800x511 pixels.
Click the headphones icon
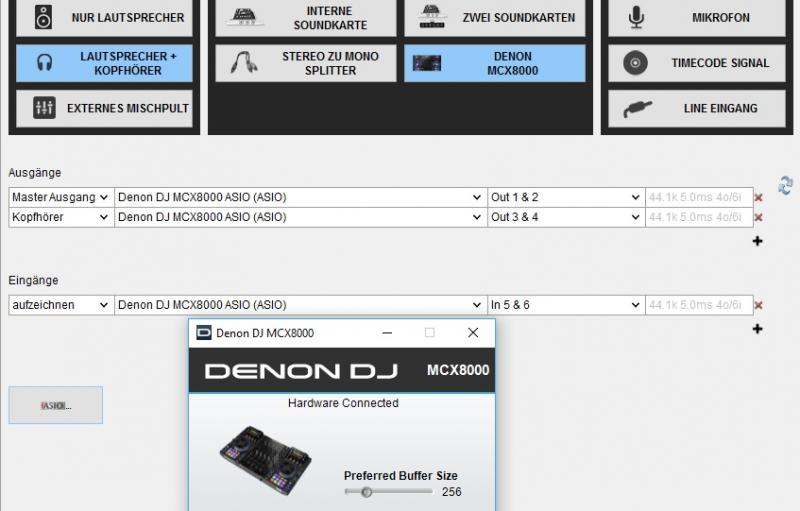pos(44,63)
